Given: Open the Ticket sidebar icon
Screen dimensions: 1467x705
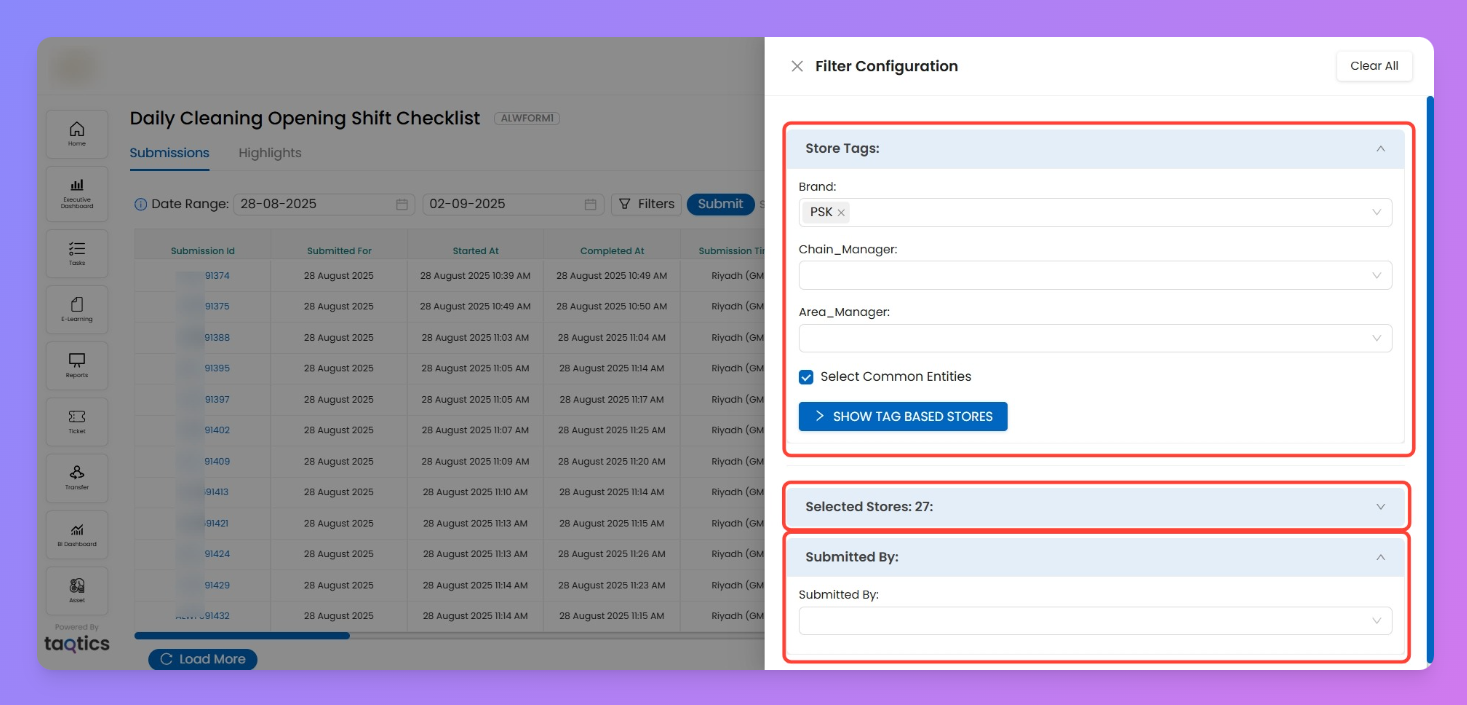Looking at the screenshot, I should pos(77,421).
